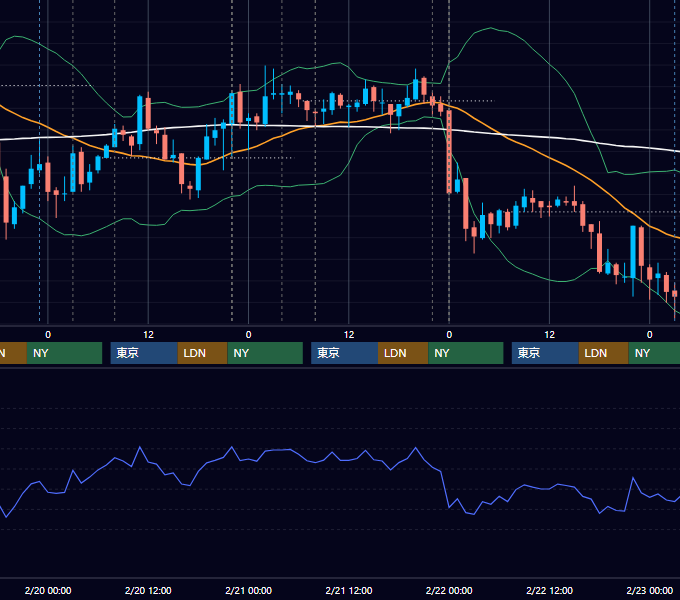Select the LDN block beside the first 東京
Image resolution: width=680 pixels, height=600 pixels.
203,353
